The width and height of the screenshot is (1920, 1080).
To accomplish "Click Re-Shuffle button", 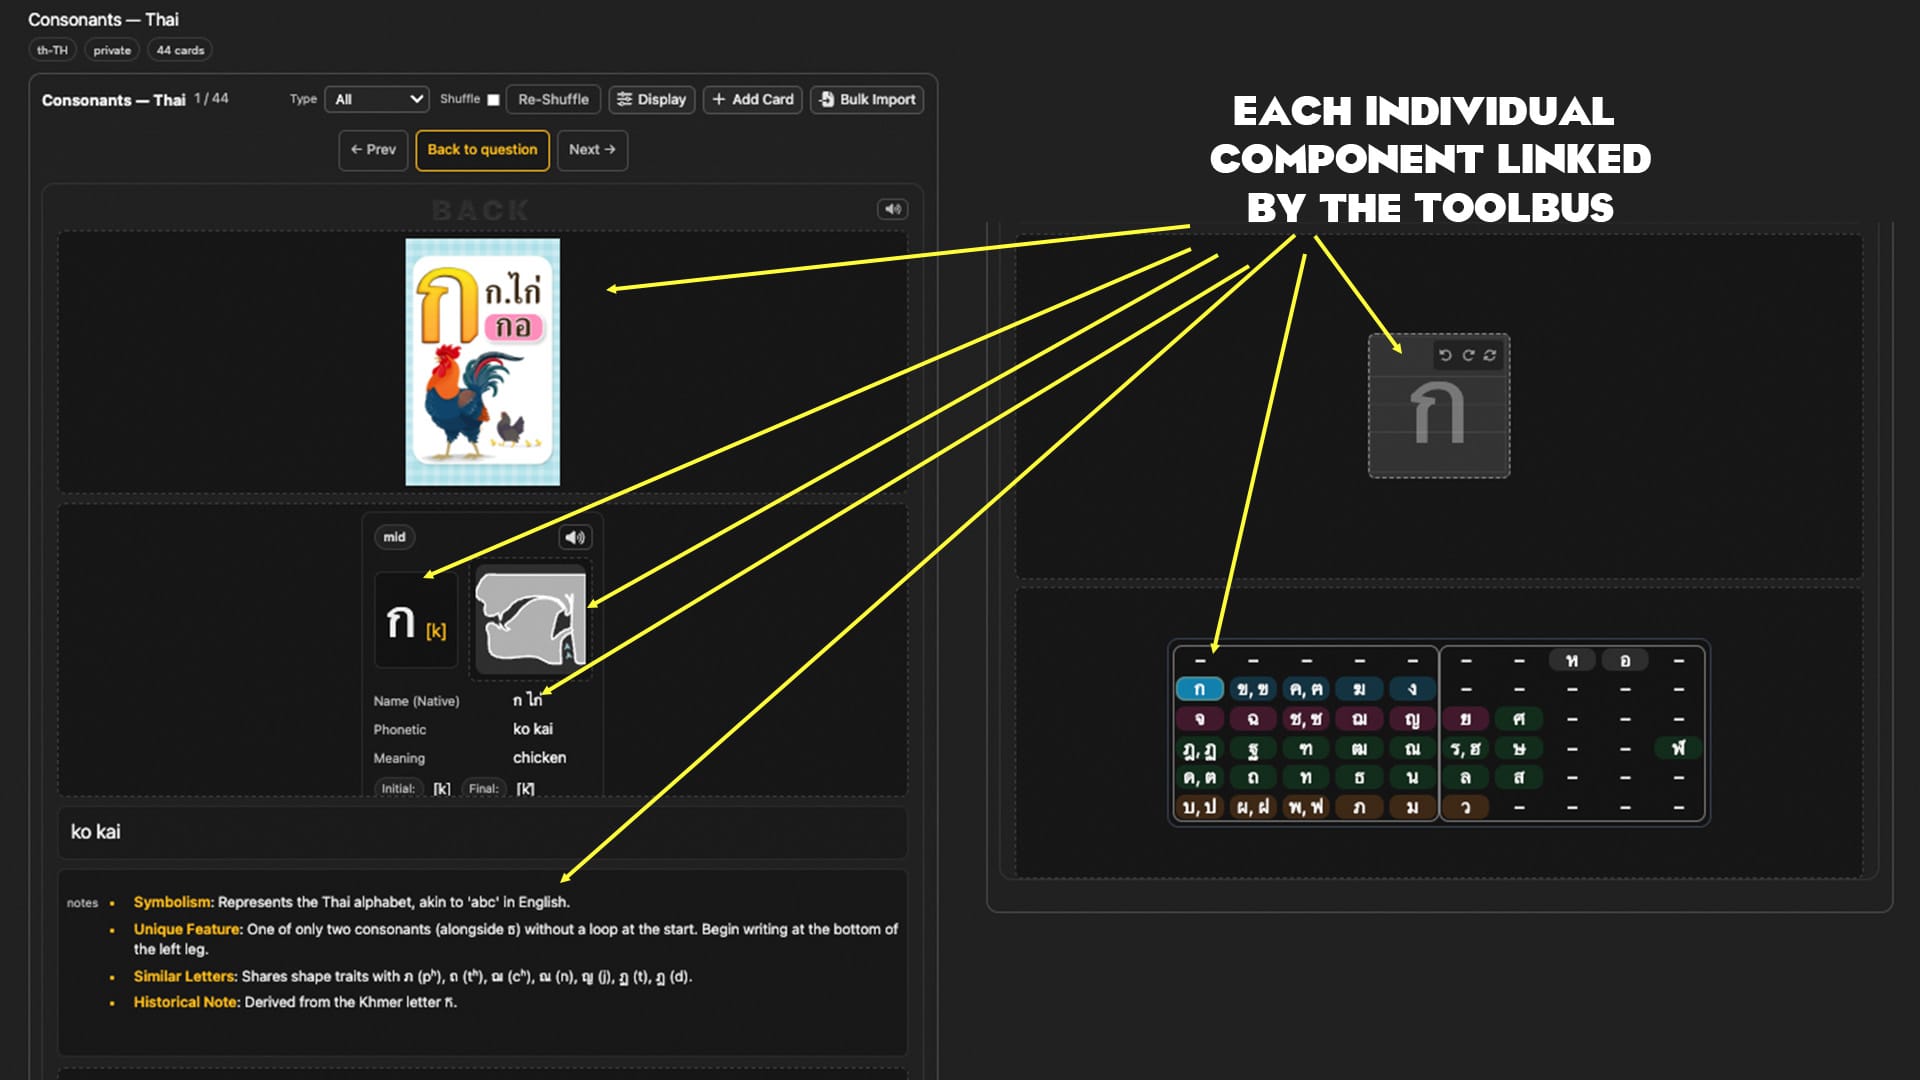I will pos(553,99).
